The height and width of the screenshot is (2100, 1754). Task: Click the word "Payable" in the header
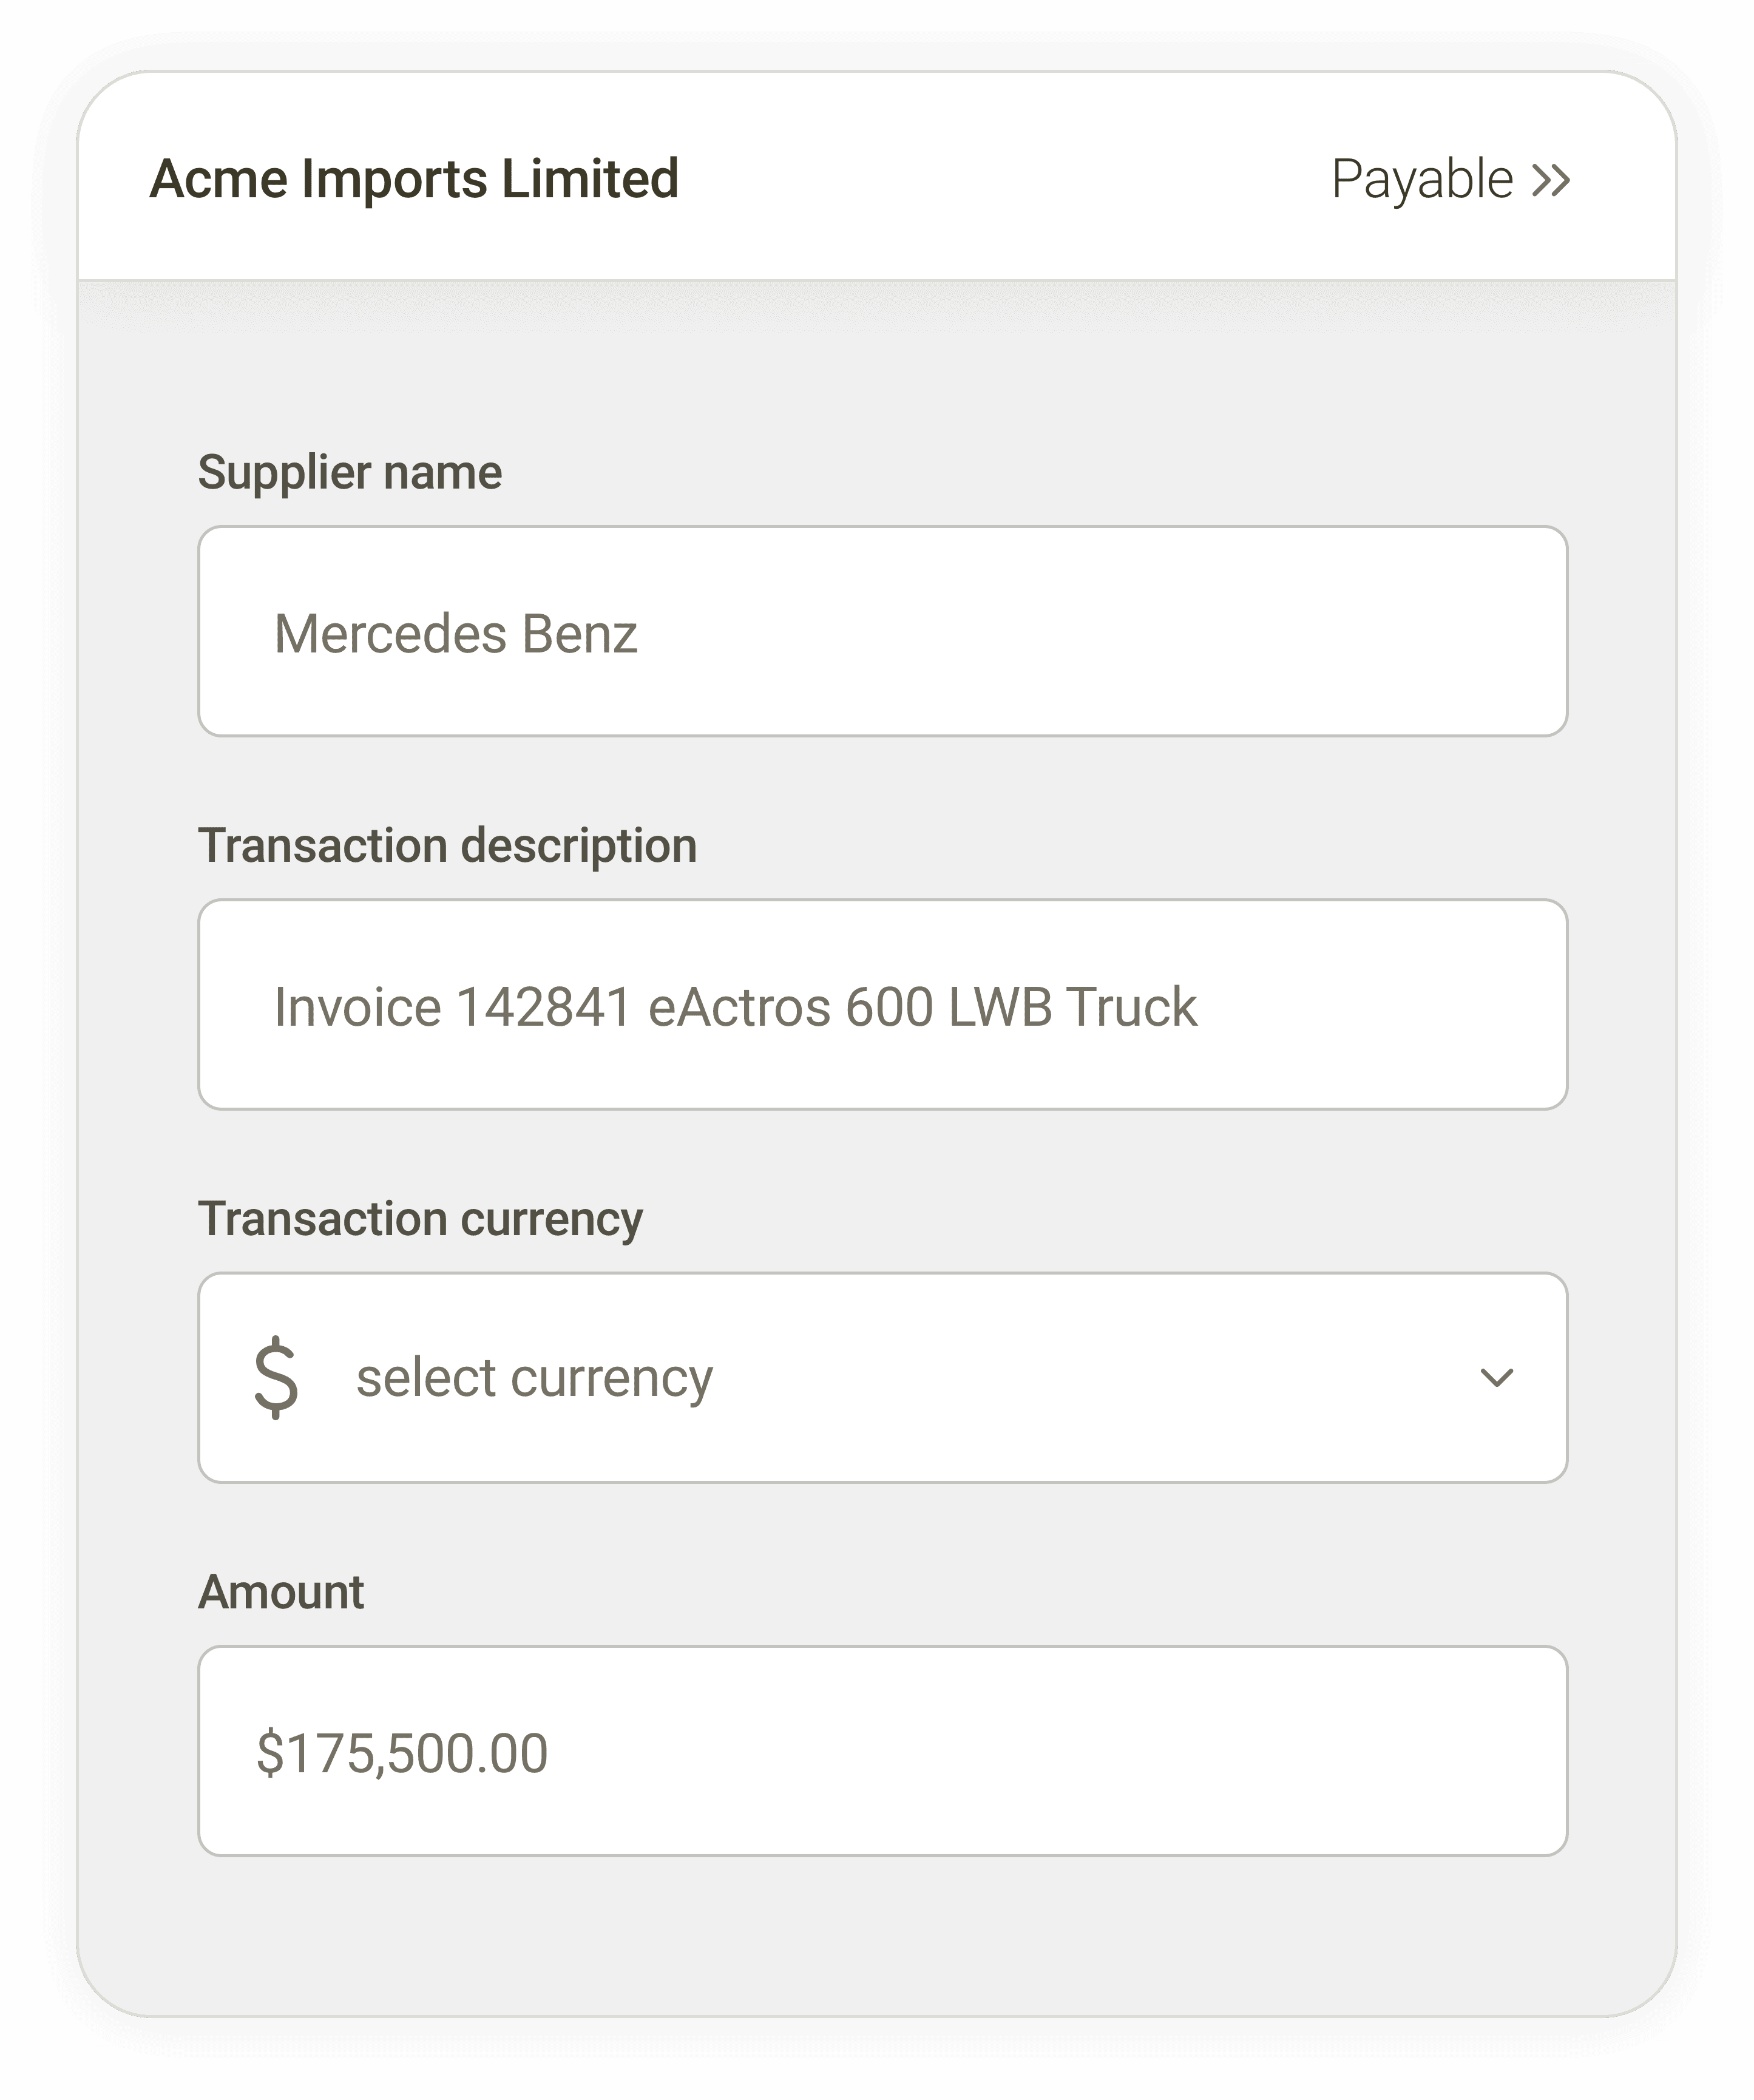click(x=1422, y=180)
